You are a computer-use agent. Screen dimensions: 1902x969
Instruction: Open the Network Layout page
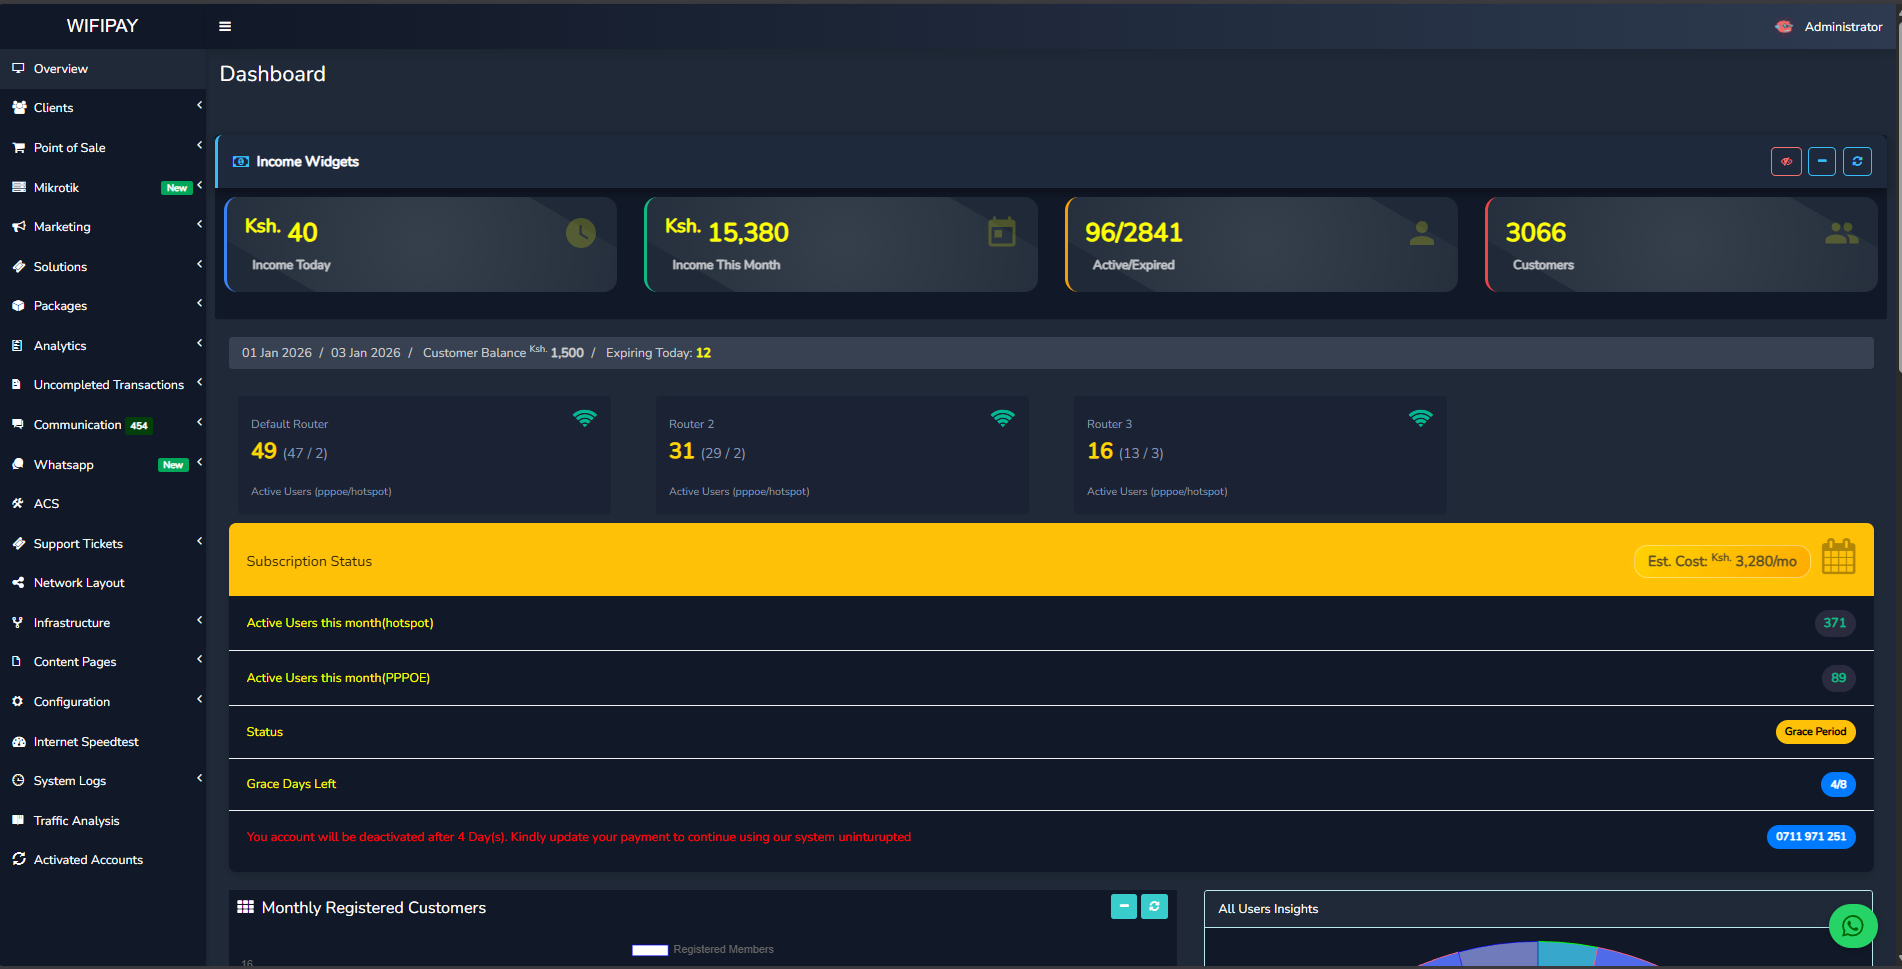(x=79, y=583)
